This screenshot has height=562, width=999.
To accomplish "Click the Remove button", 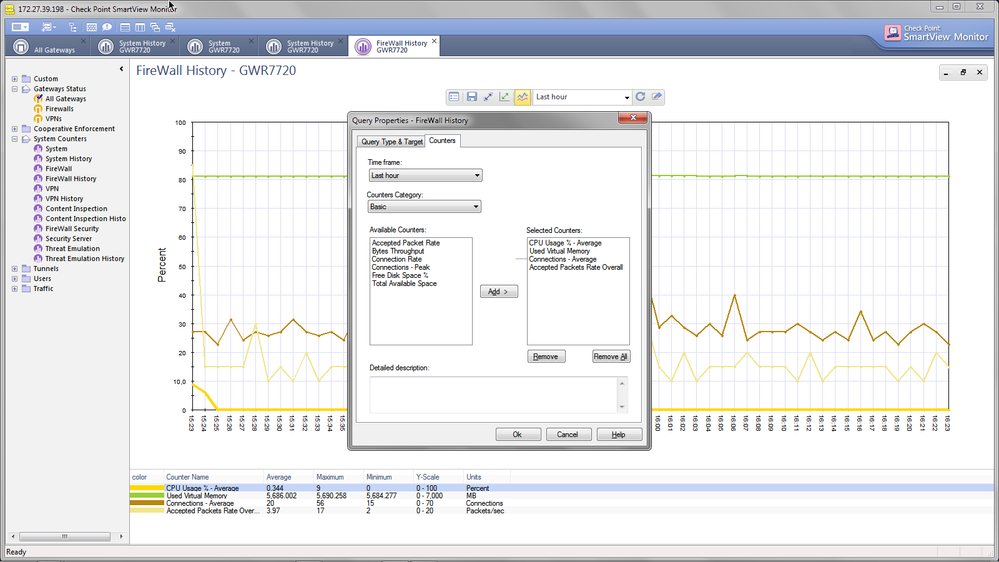I will coord(546,356).
